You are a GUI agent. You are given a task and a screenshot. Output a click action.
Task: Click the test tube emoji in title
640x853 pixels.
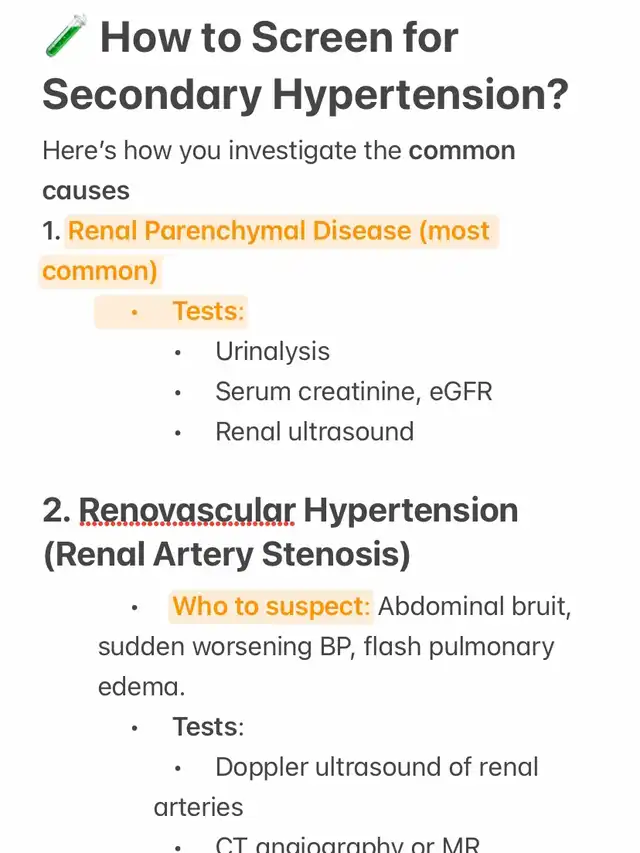(66, 39)
